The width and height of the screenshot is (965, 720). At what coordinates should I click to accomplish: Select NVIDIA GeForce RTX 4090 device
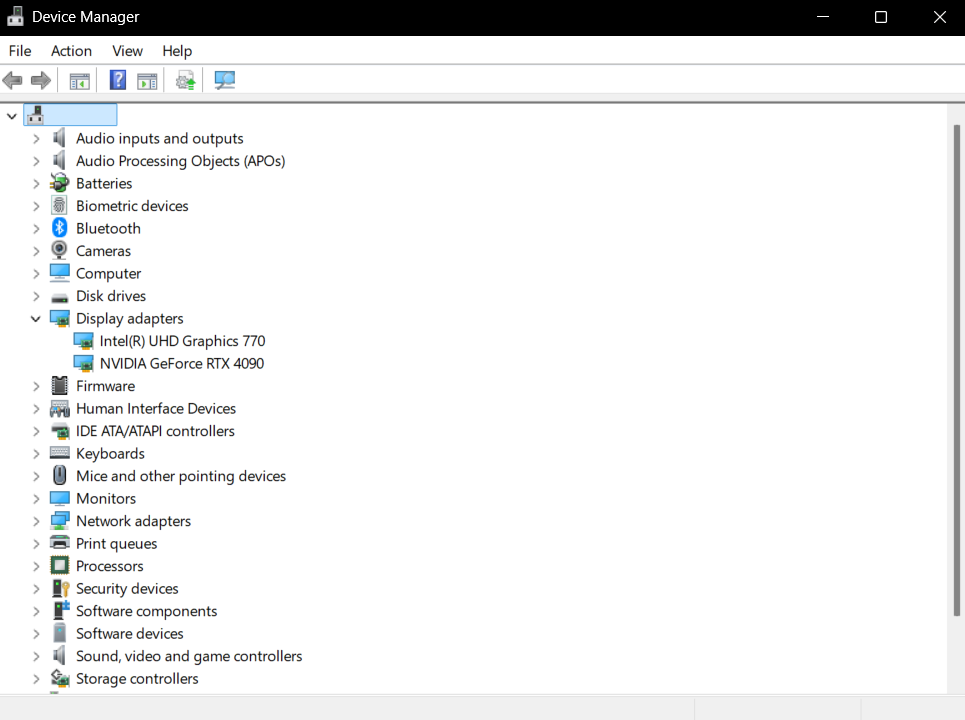click(182, 364)
